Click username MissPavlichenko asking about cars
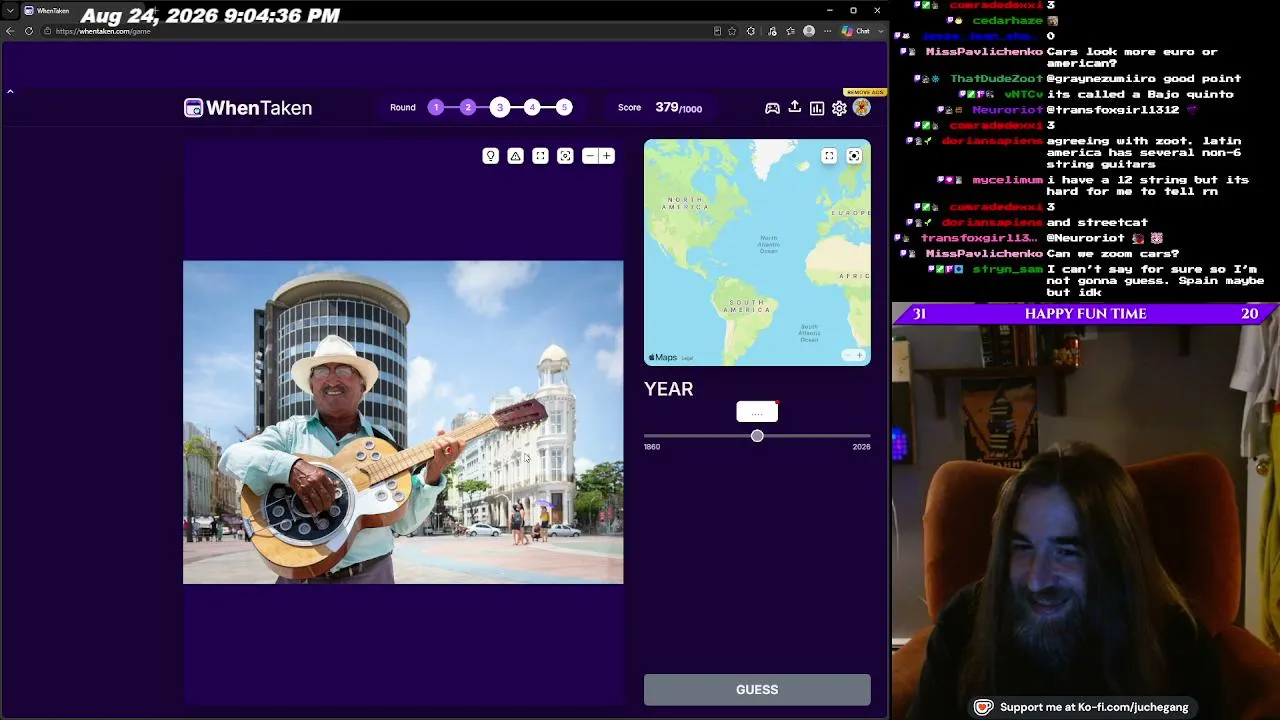 (984, 51)
